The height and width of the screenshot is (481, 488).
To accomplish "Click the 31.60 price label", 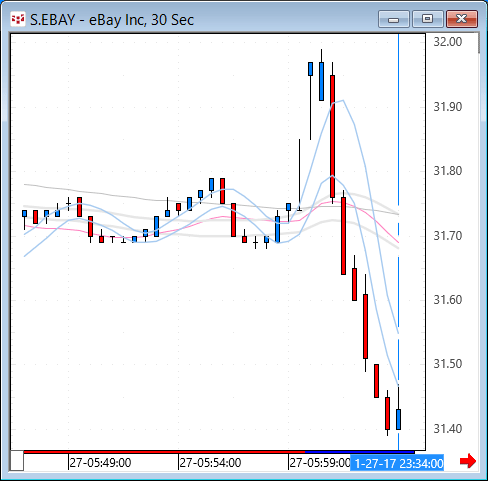I will pos(448,300).
